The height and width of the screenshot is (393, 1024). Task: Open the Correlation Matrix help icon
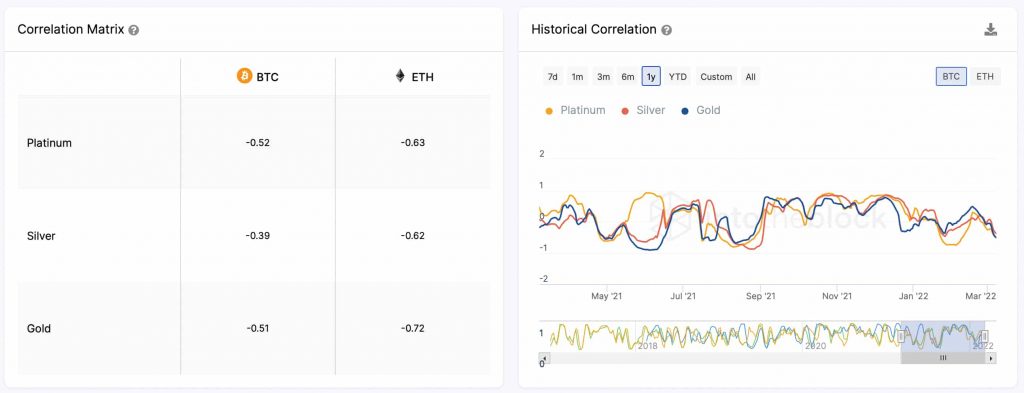pyautogui.click(x=134, y=30)
